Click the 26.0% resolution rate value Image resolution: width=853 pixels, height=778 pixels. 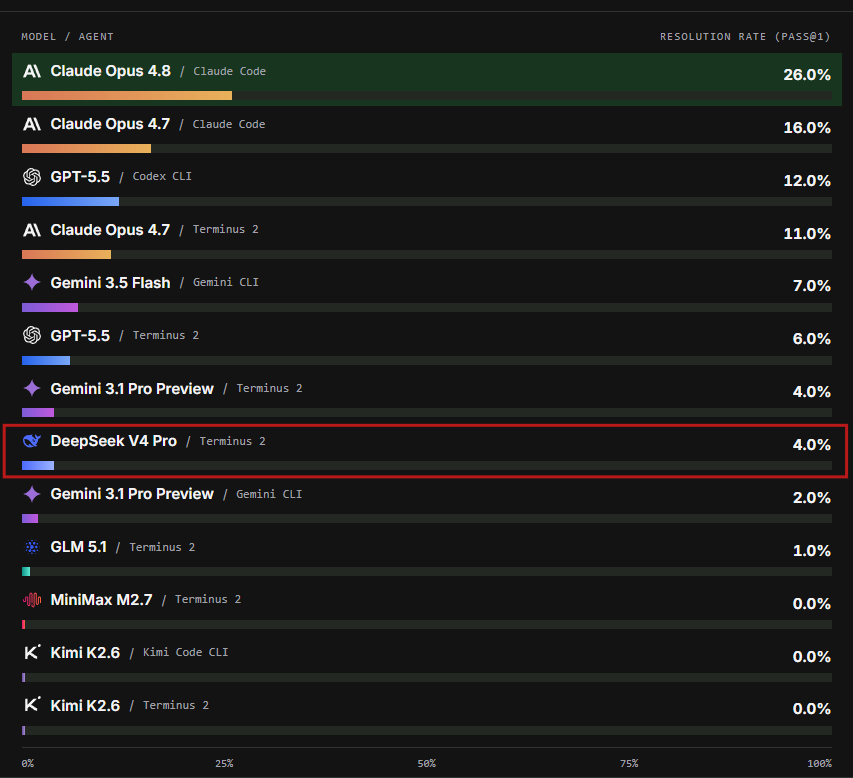pos(807,75)
